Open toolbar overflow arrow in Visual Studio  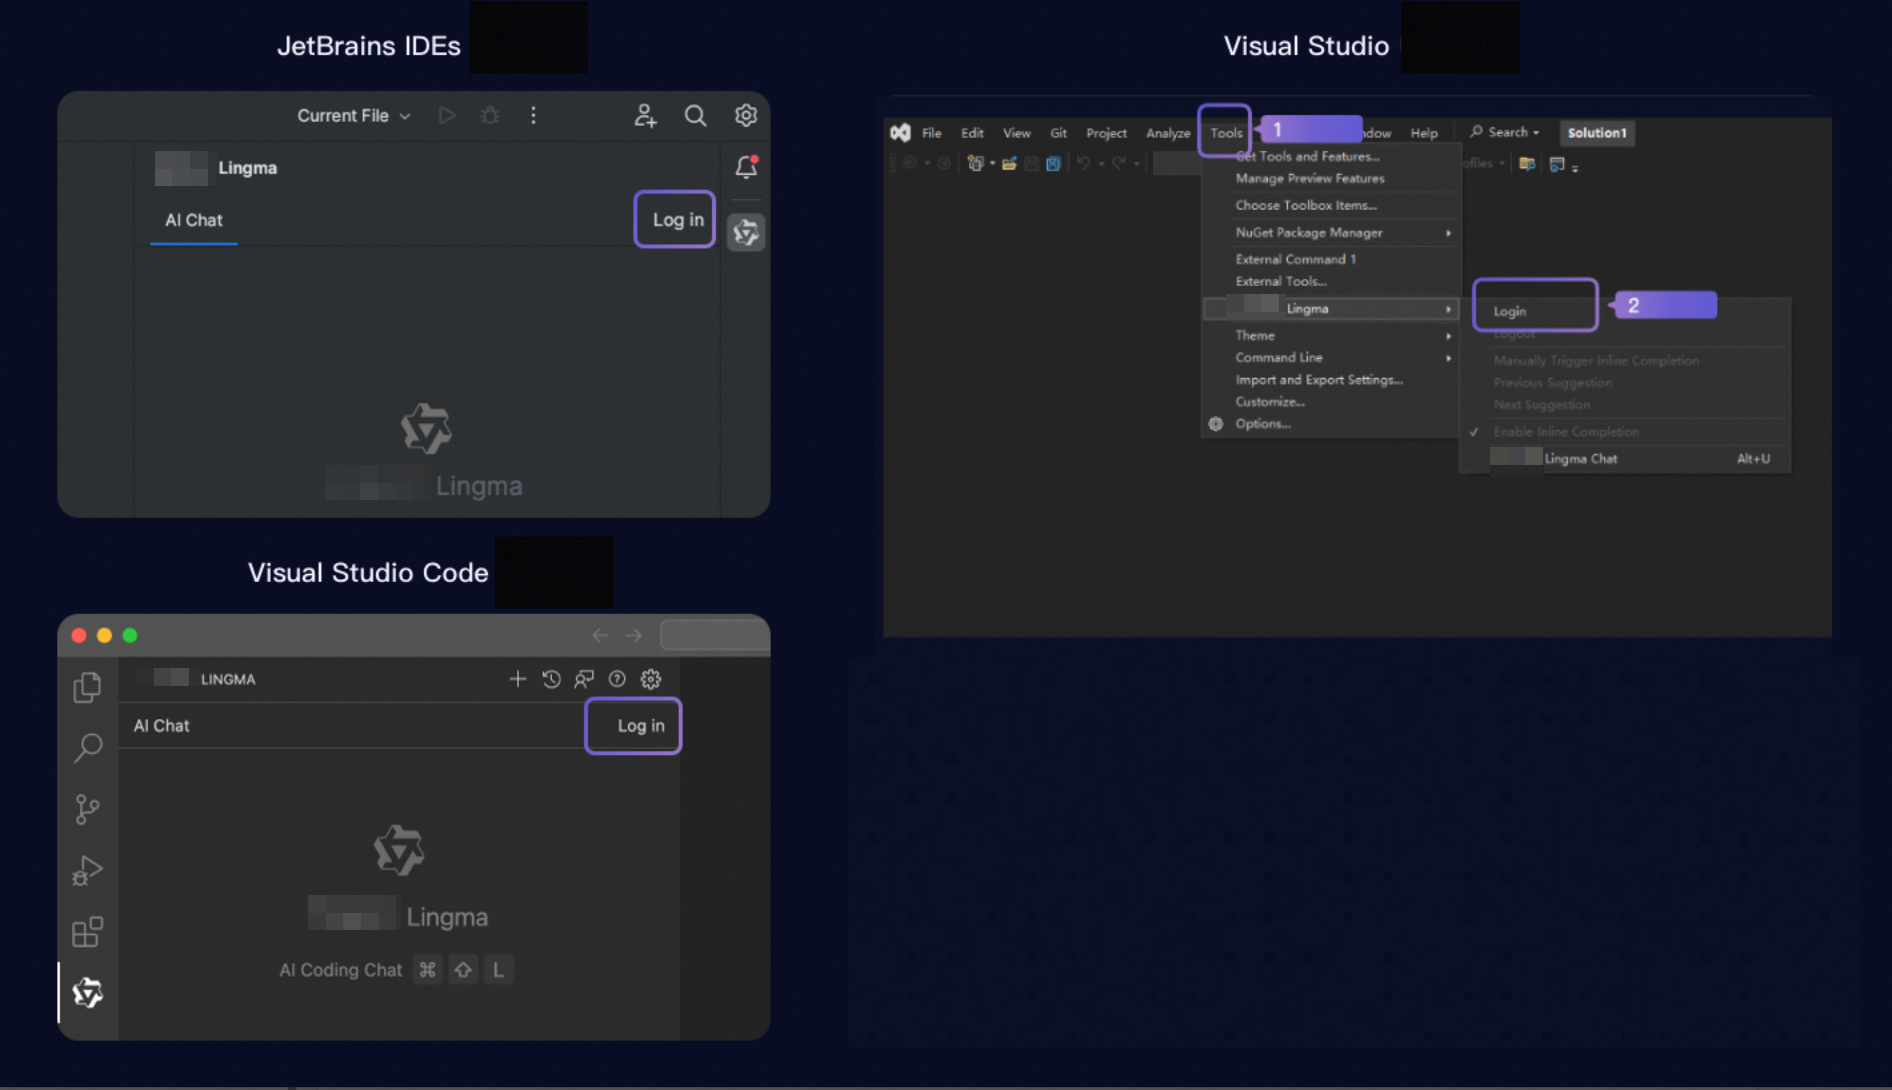(1575, 168)
